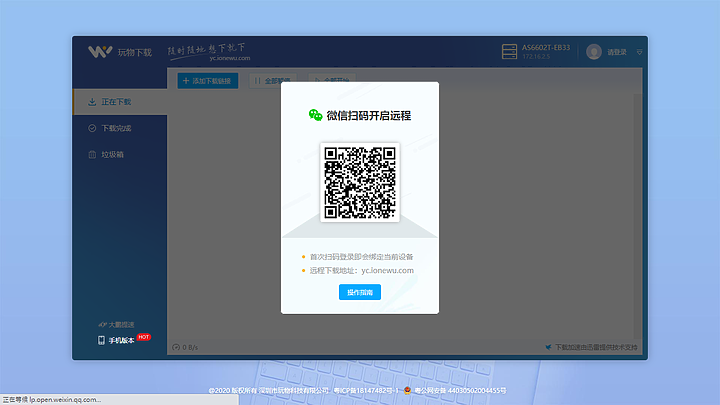Click the download arrow icon beside 正在下载
This screenshot has height=405, width=720.
pos(92,102)
